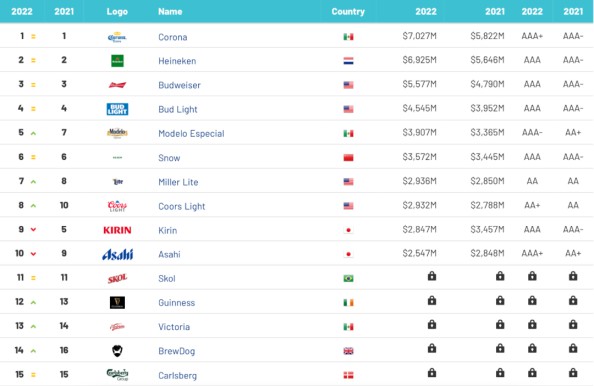Click the Brazil flag in Skol row

point(349,278)
